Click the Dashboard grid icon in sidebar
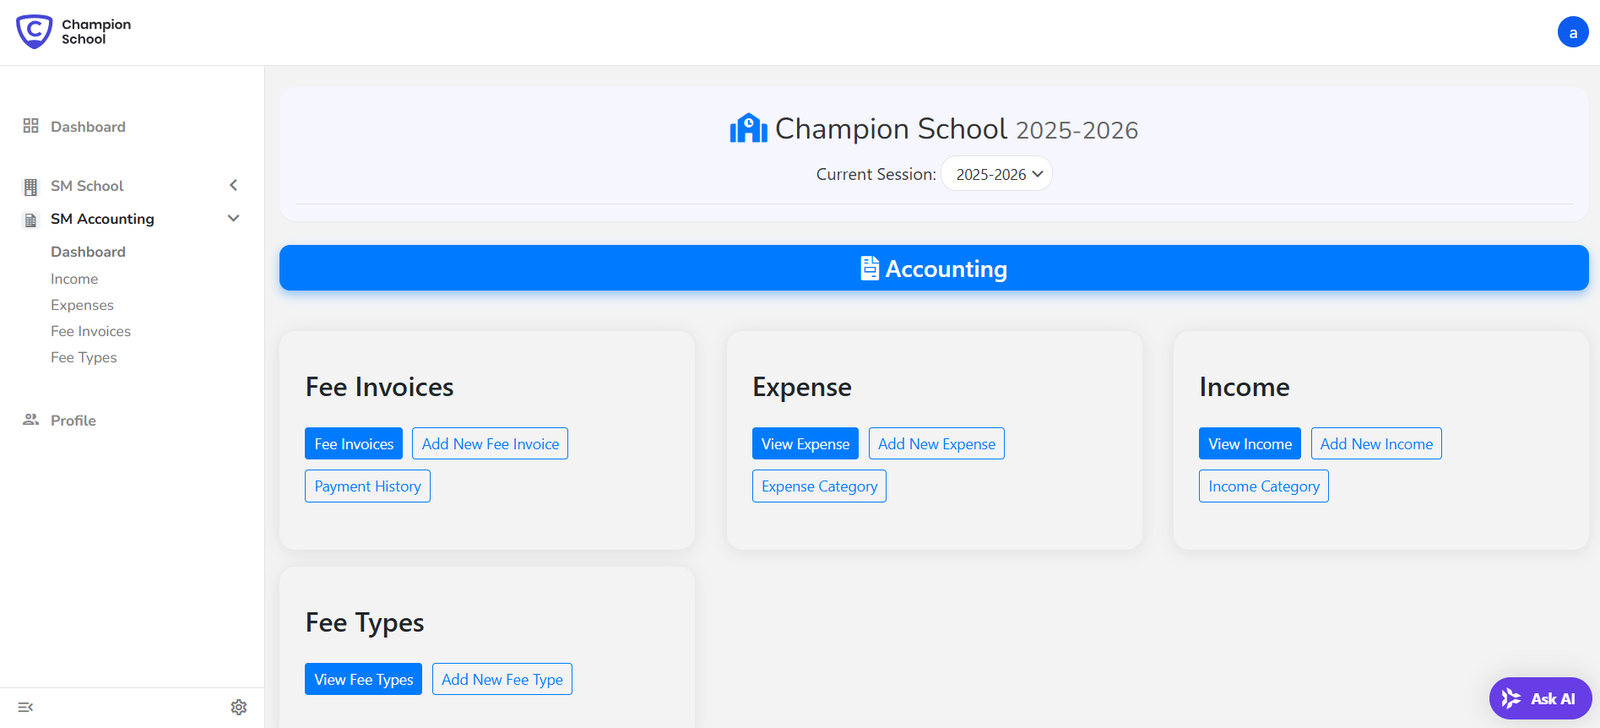Screen dimensions: 1600x728 pos(31,126)
